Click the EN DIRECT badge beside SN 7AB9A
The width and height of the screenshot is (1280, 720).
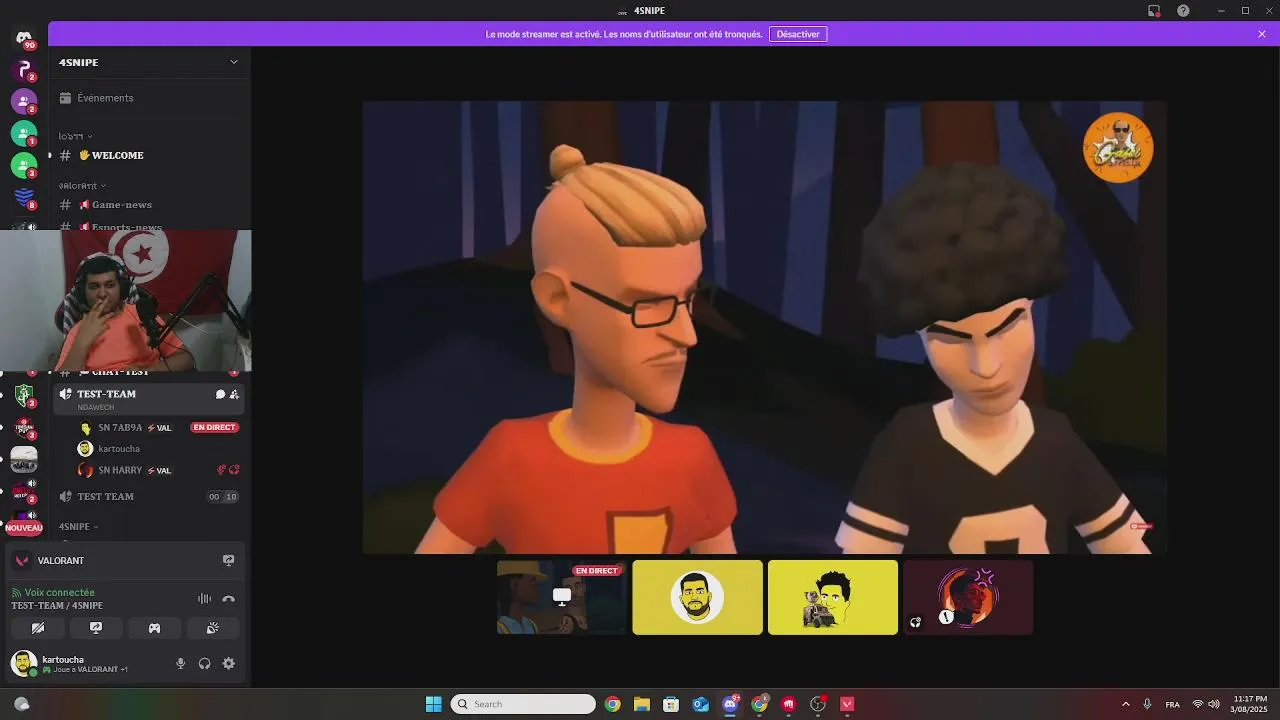tap(214, 428)
